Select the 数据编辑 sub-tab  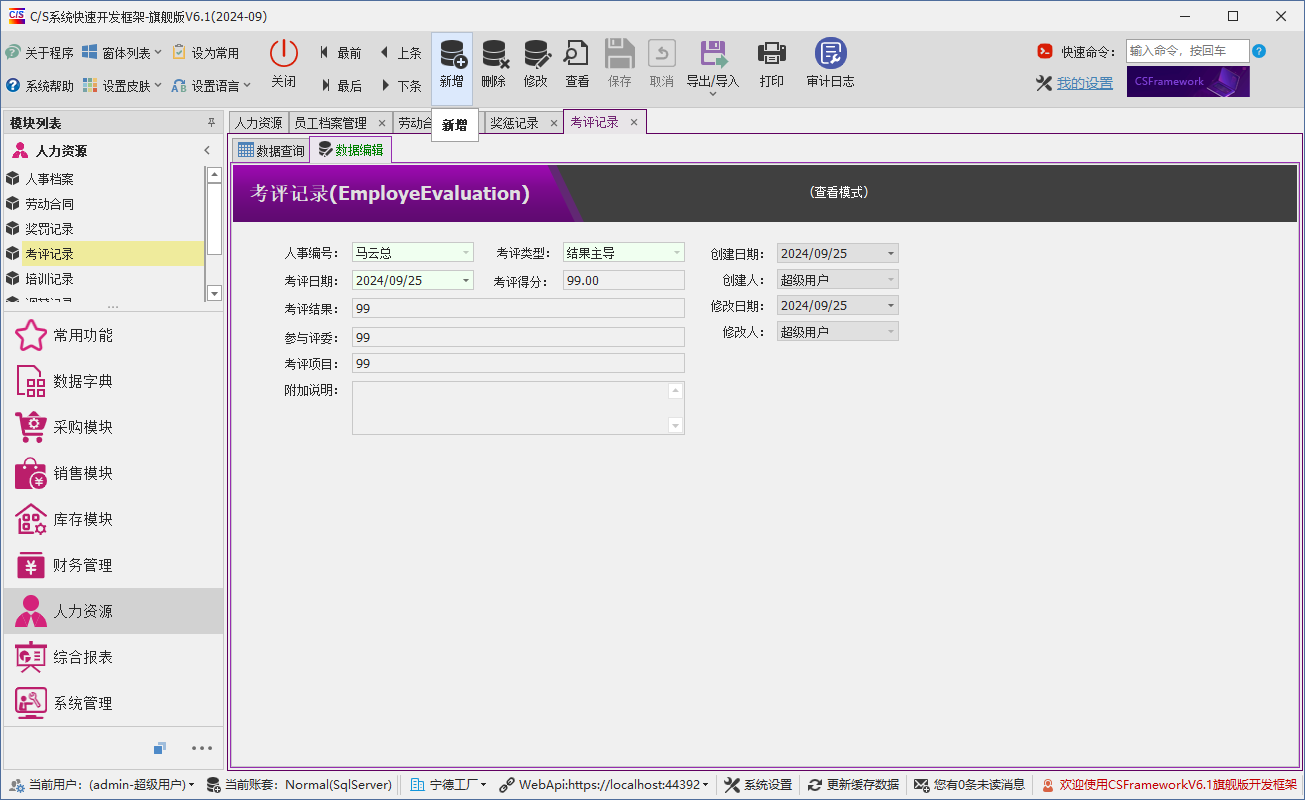[350, 150]
